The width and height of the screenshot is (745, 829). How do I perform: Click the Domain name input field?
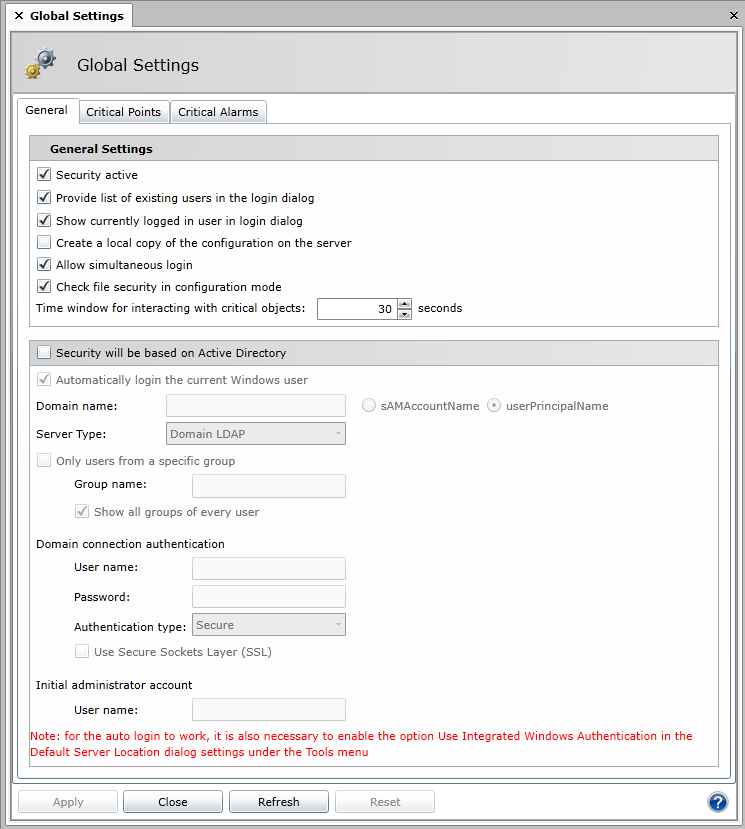point(255,405)
